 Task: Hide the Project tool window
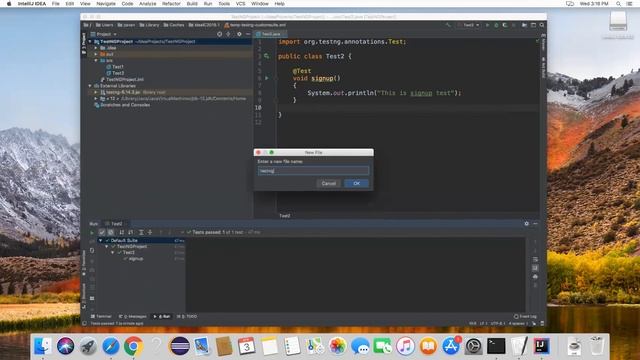pos(248,34)
